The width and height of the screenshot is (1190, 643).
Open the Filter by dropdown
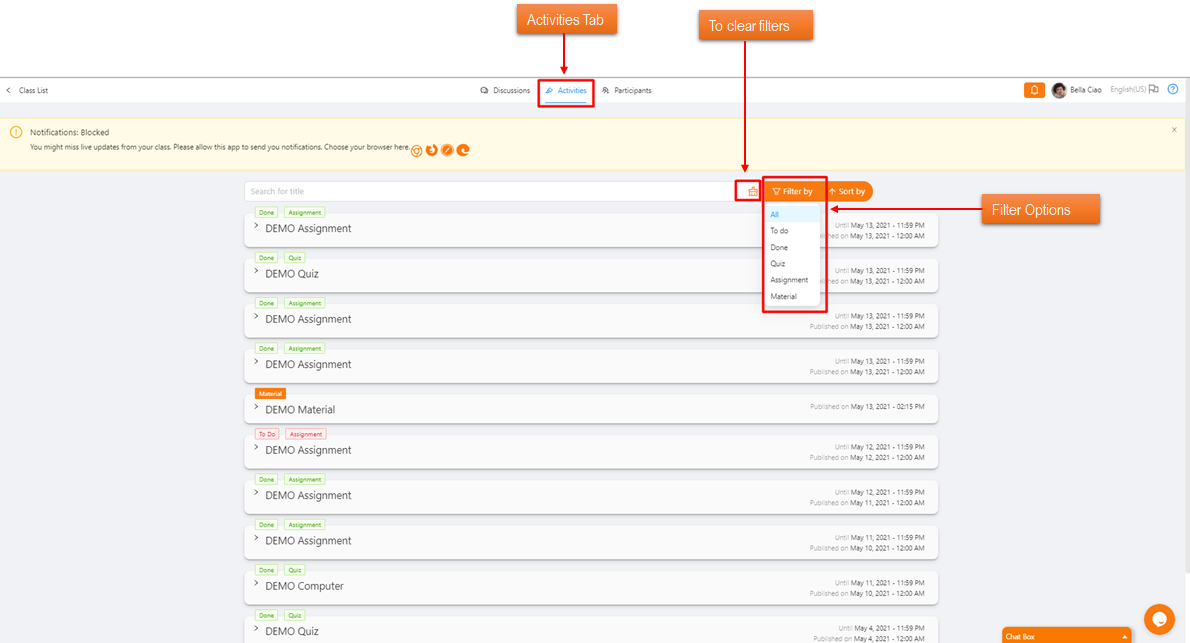point(793,191)
